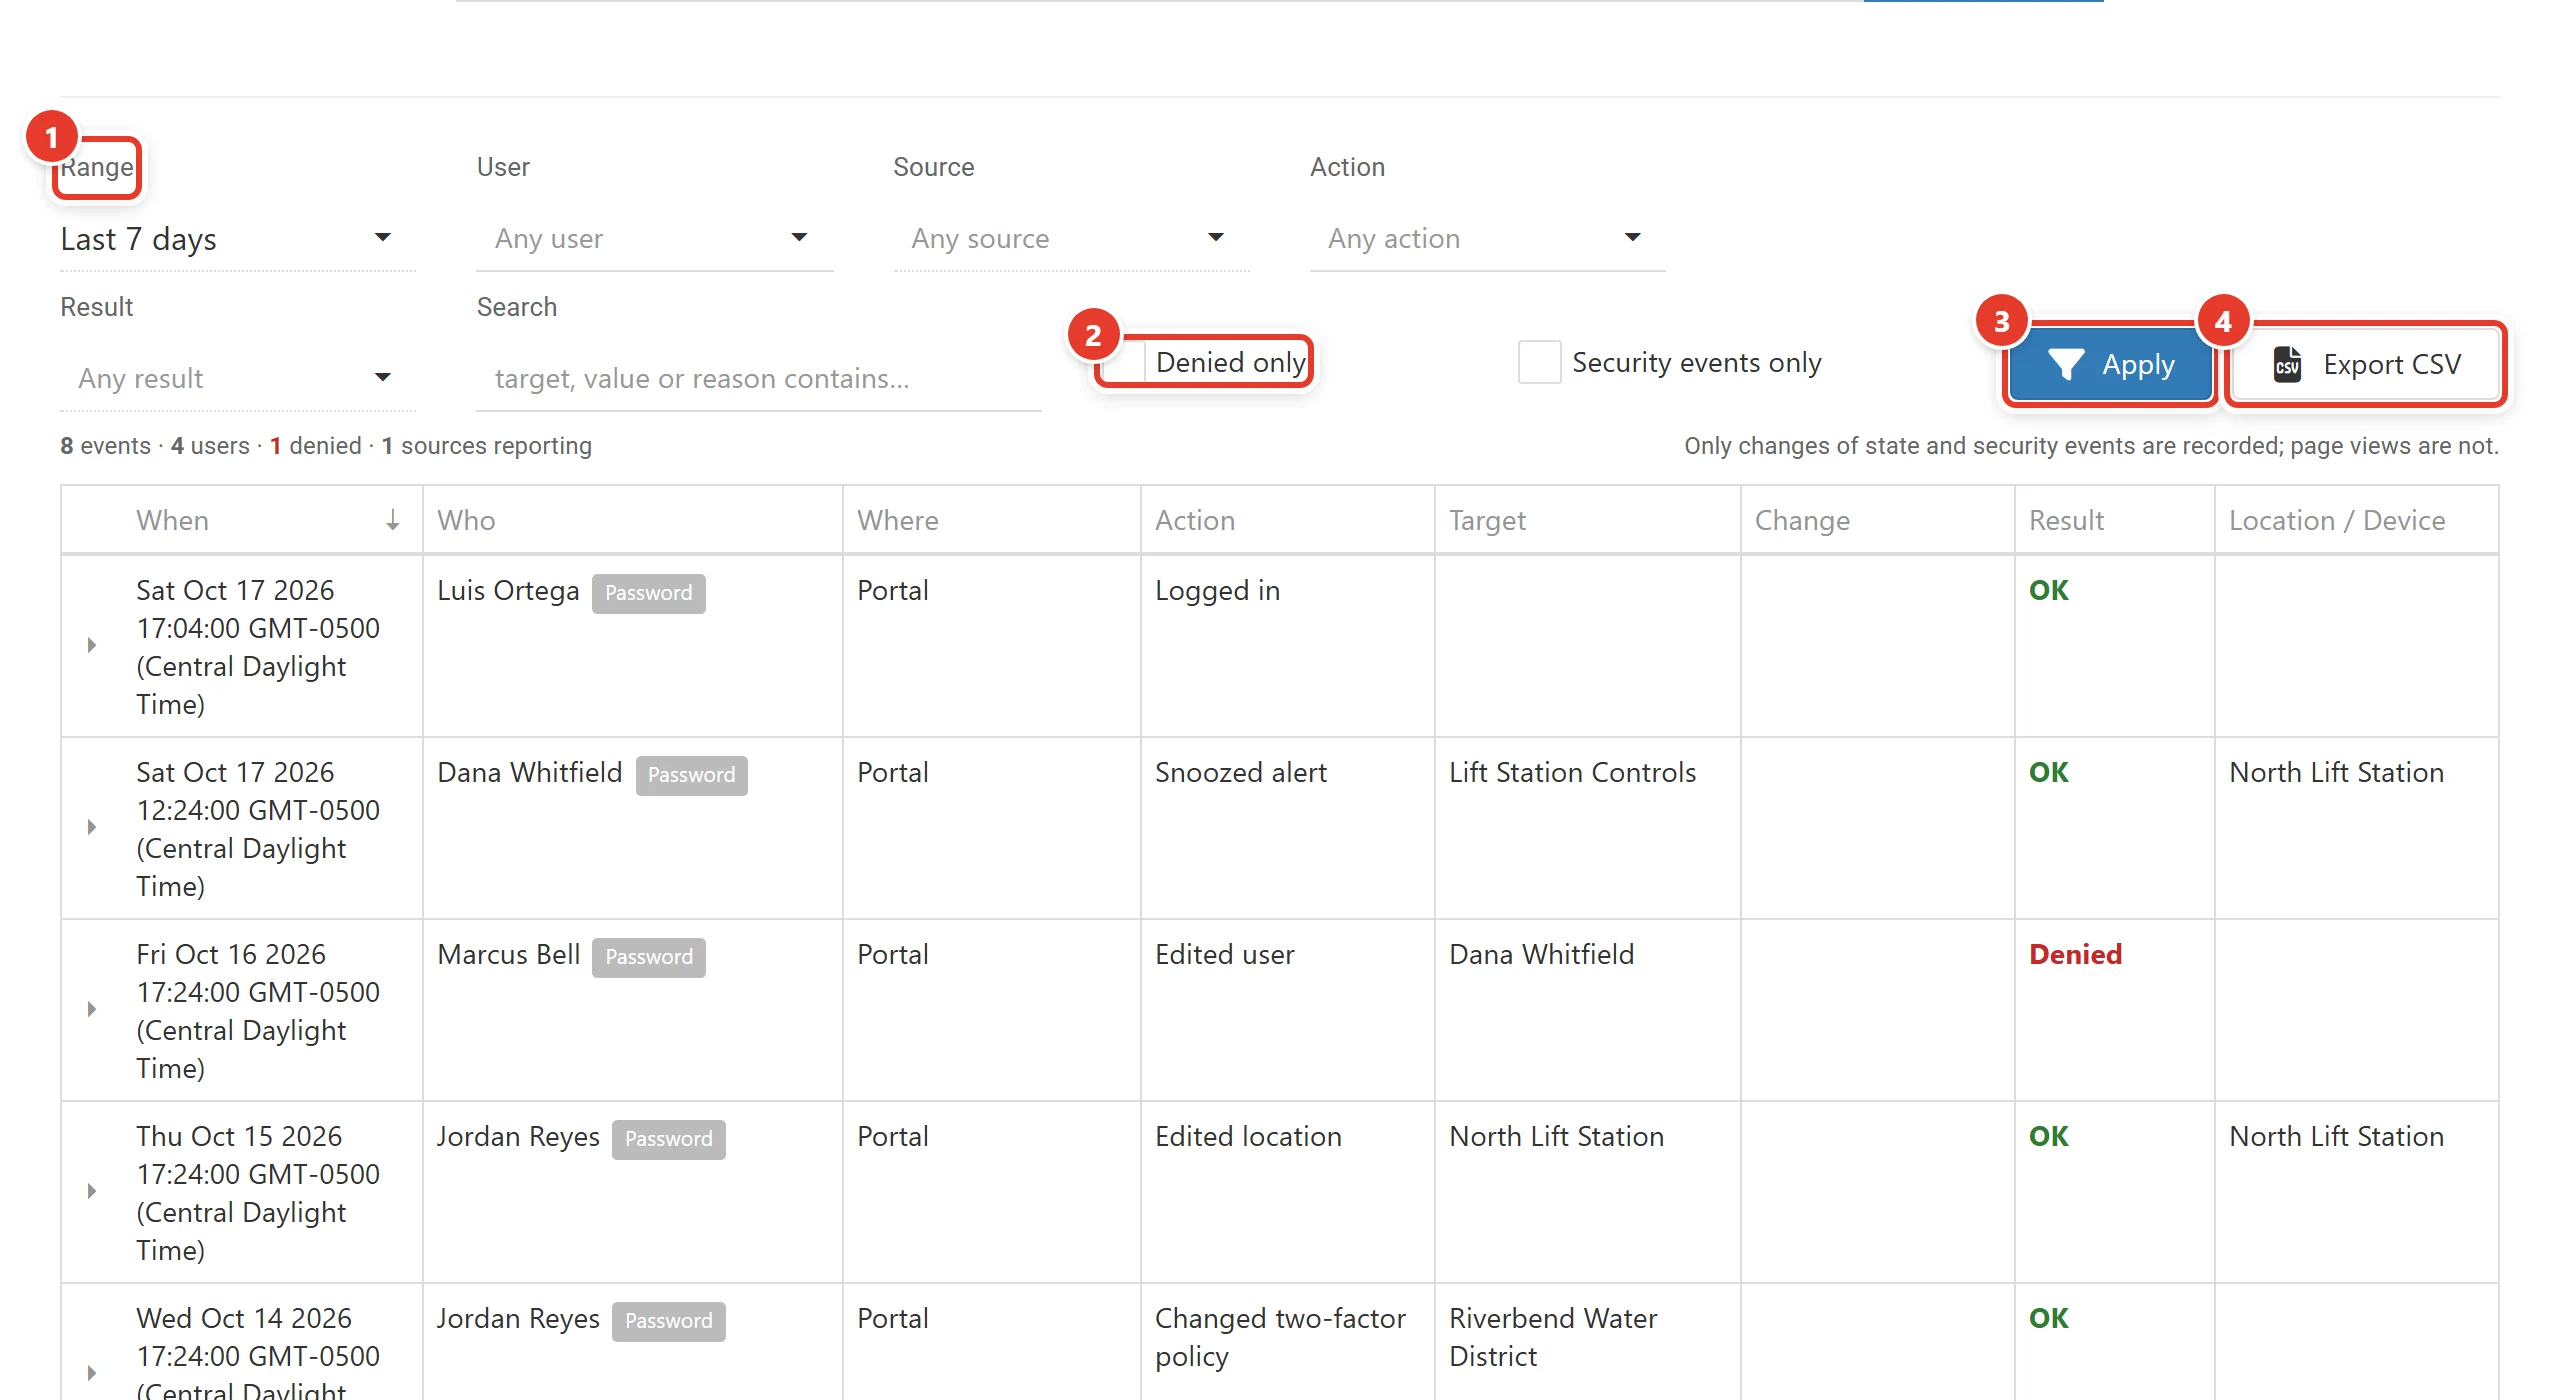Click the OK result in Luis Ortega's row
The height and width of the screenshot is (1400, 2560).
pos(2048,590)
